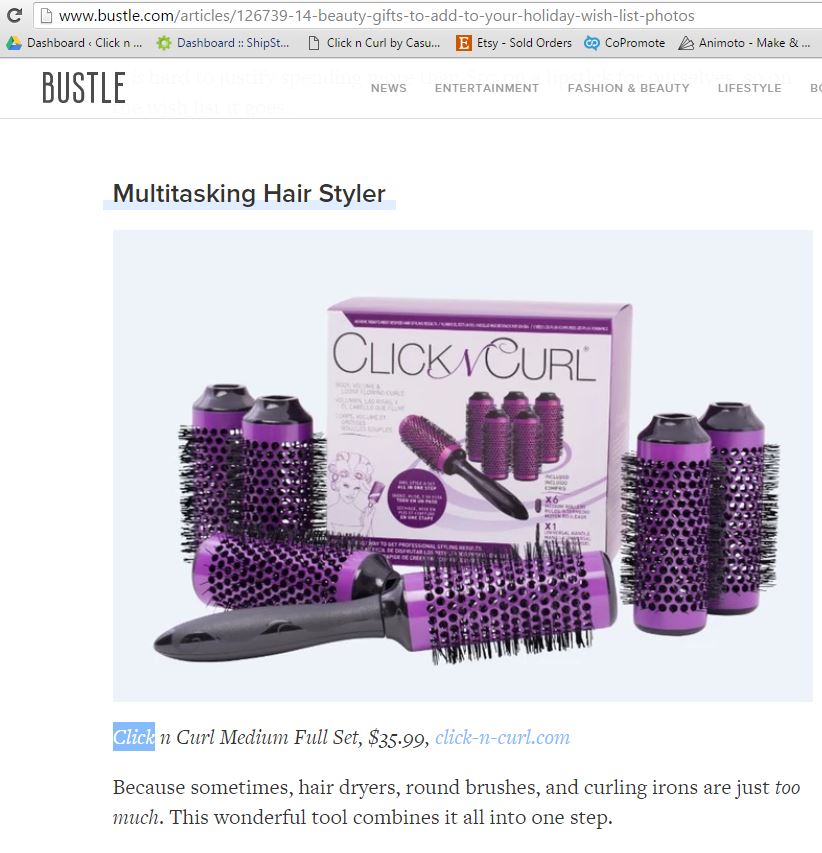Open the Google Drive Dashboard bookmark icon
Viewport: 822px width, 853px height.
[x=14, y=43]
